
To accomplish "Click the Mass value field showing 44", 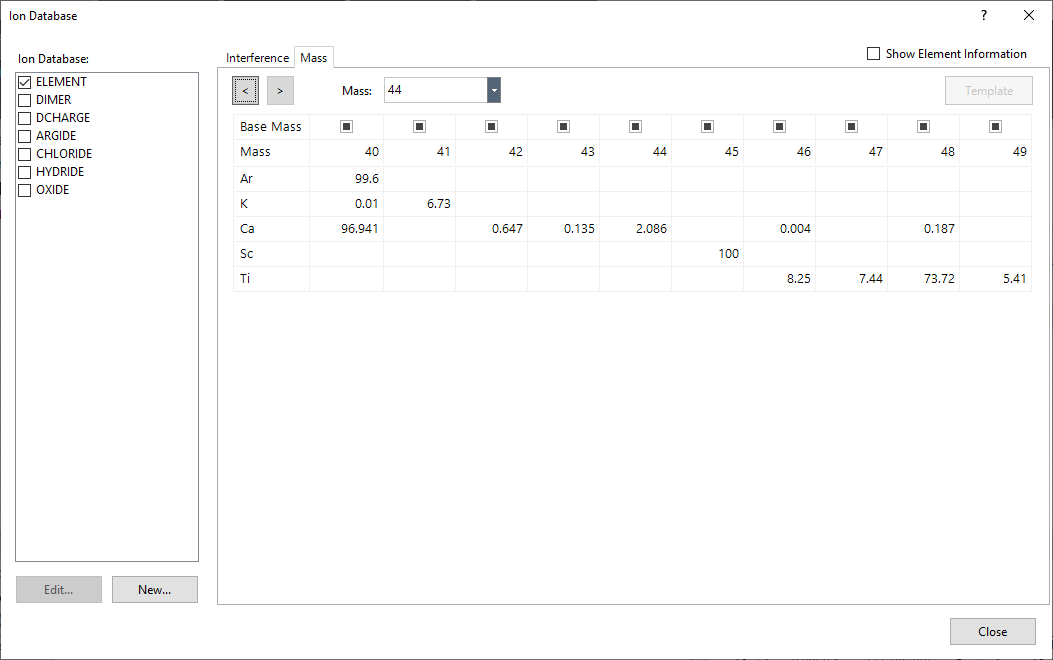I will coord(436,90).
